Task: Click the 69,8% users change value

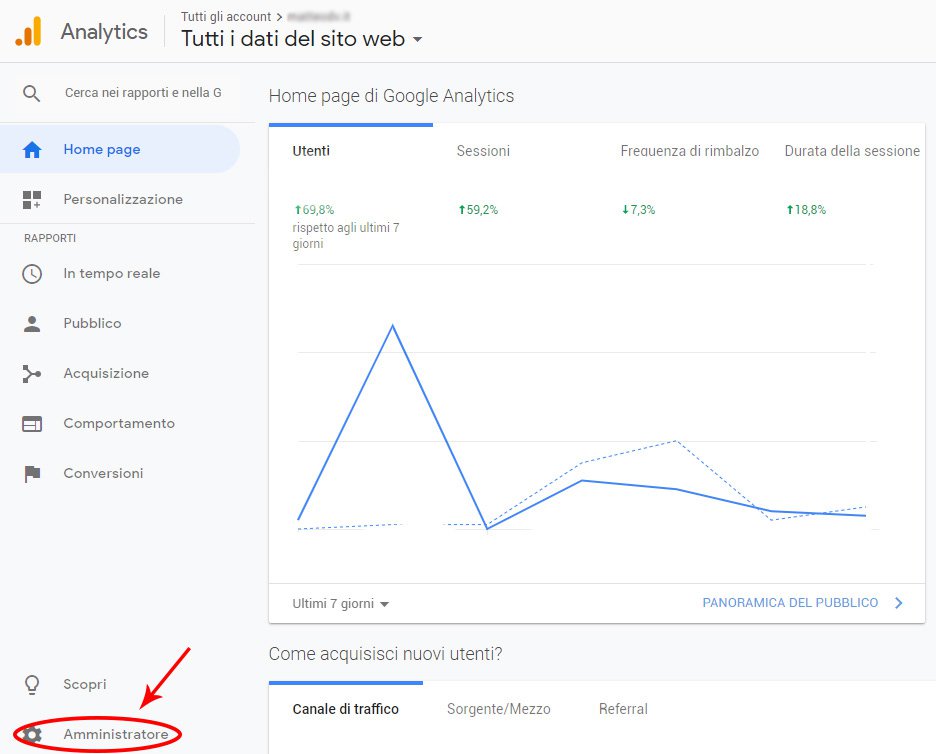Action: coord(314,210)
